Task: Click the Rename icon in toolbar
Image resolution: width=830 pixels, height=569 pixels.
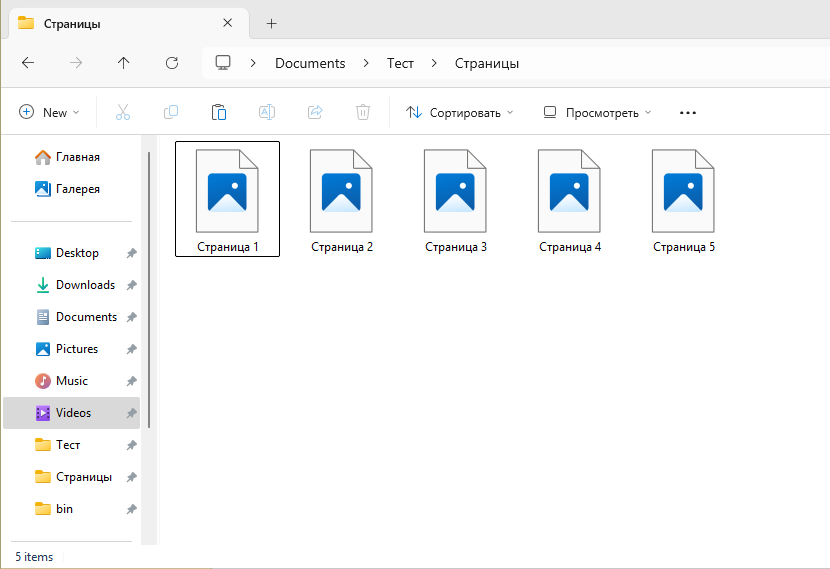Action: 267,112
